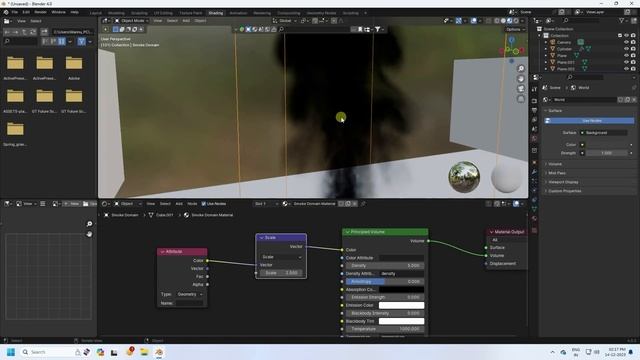Click the Absorption Color black swatch

coord(401,289)
